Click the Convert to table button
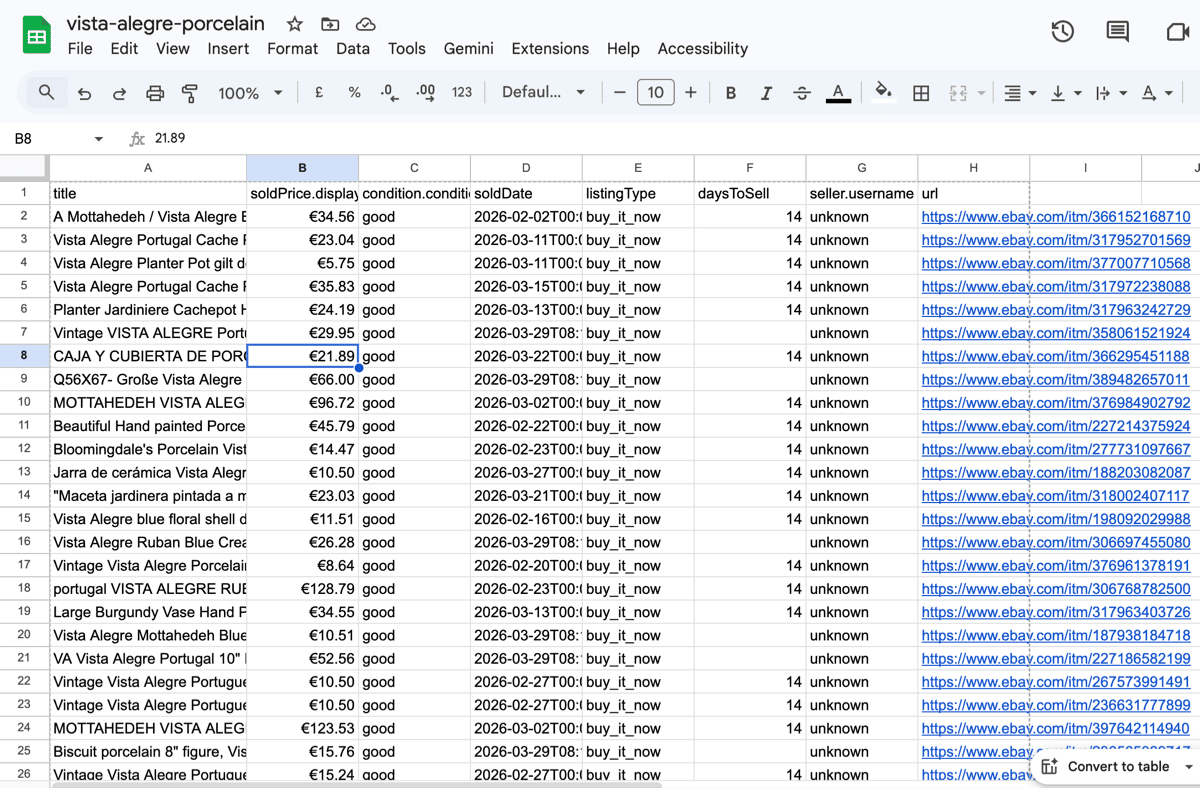This screenshot has height=788, width=1200. pyautogui.click(x=1106, y=767)
